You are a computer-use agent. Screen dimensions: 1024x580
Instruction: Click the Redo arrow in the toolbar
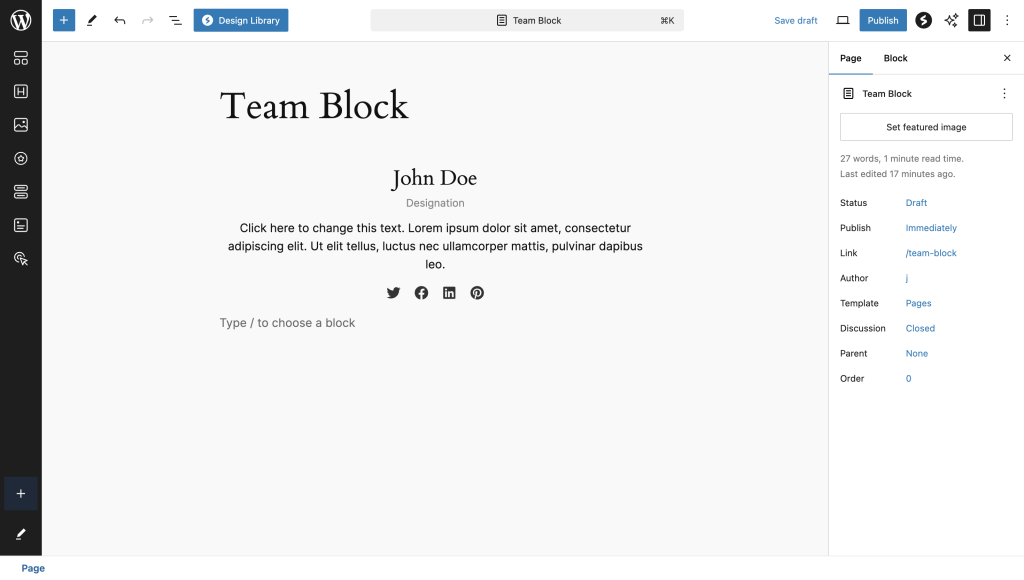147,20
